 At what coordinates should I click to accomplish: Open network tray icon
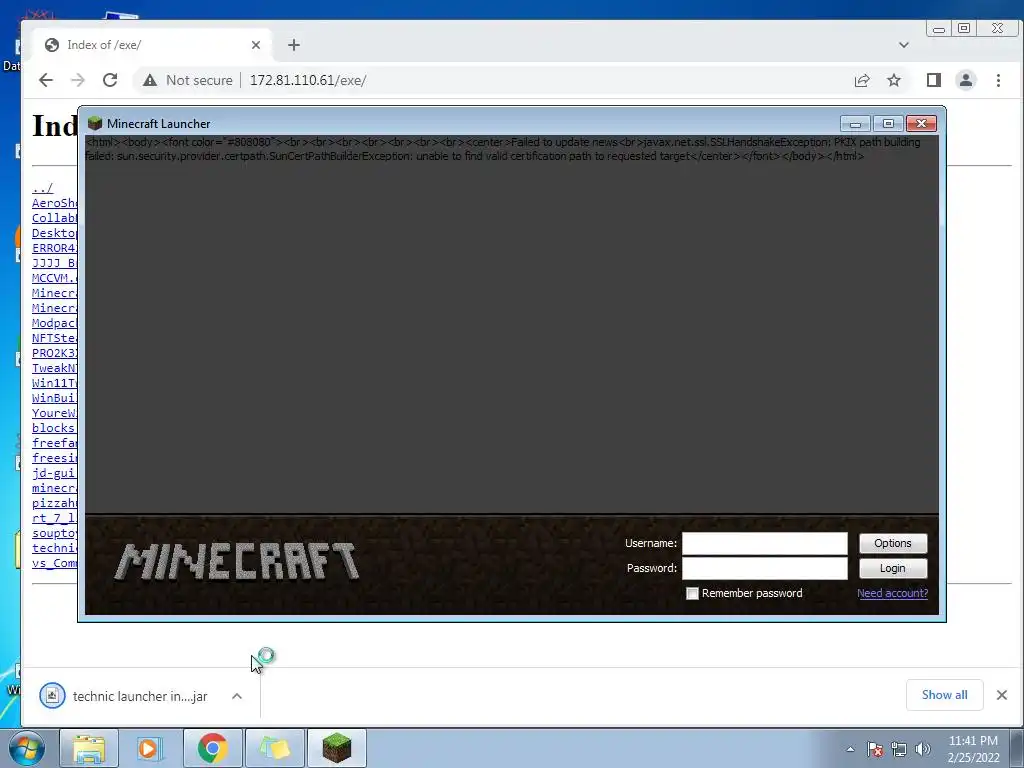coord(899,749)
